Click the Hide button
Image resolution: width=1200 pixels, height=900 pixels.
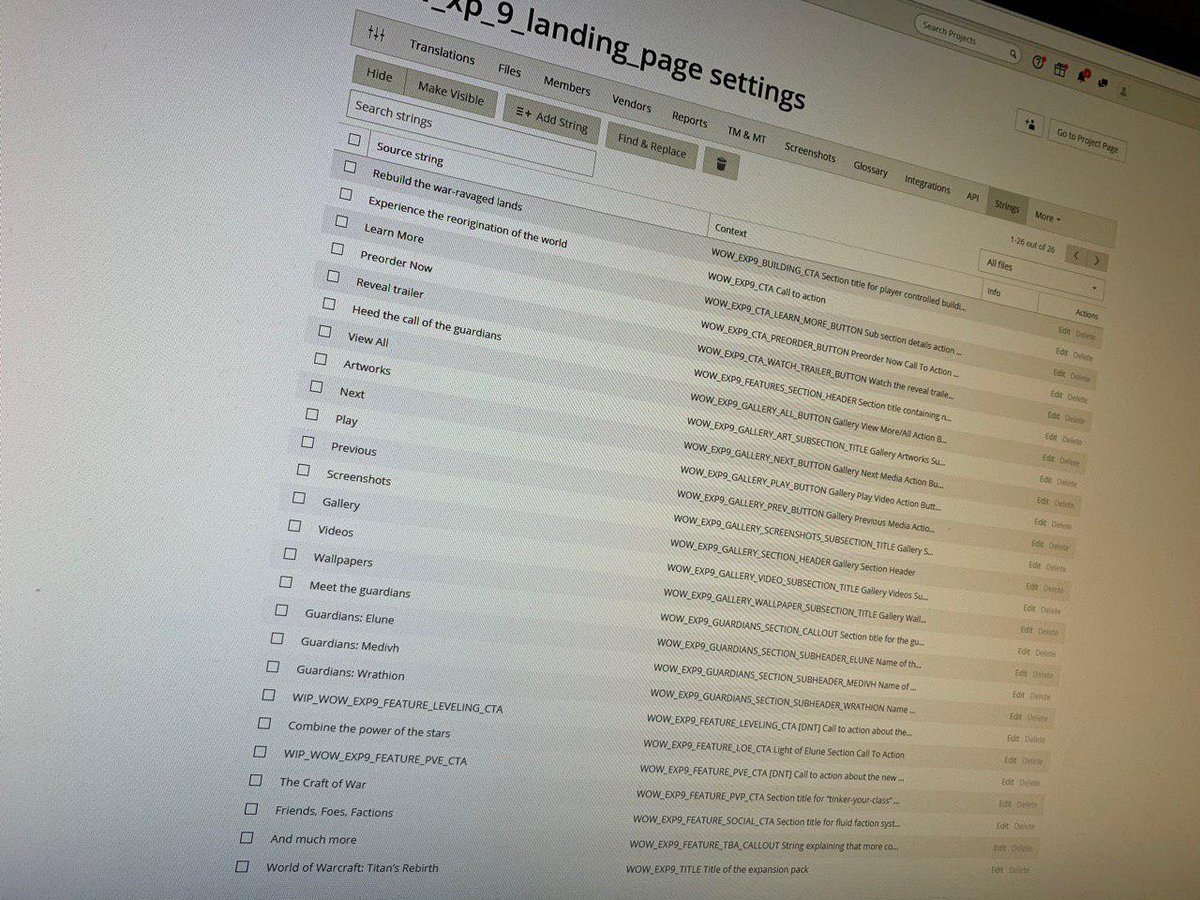click(379, 76)
